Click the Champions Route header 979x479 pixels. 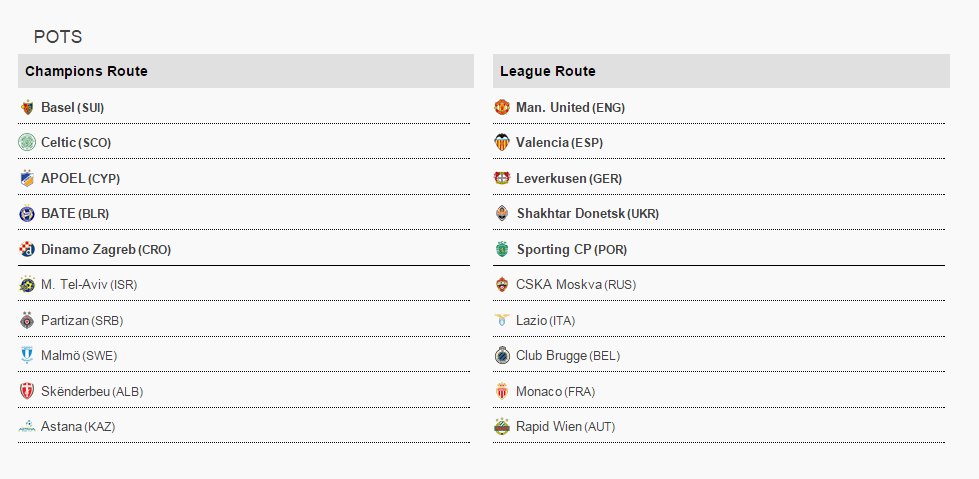click(86, 71)
